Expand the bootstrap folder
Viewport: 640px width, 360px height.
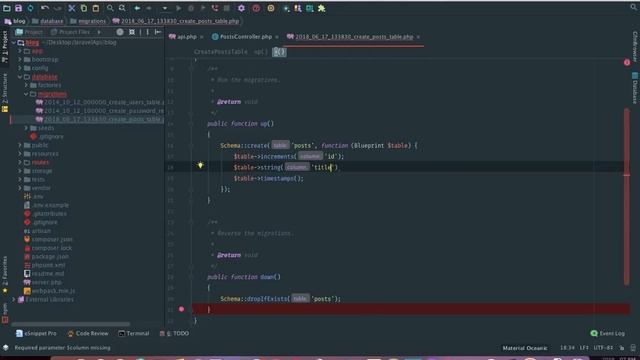[20, 60]
